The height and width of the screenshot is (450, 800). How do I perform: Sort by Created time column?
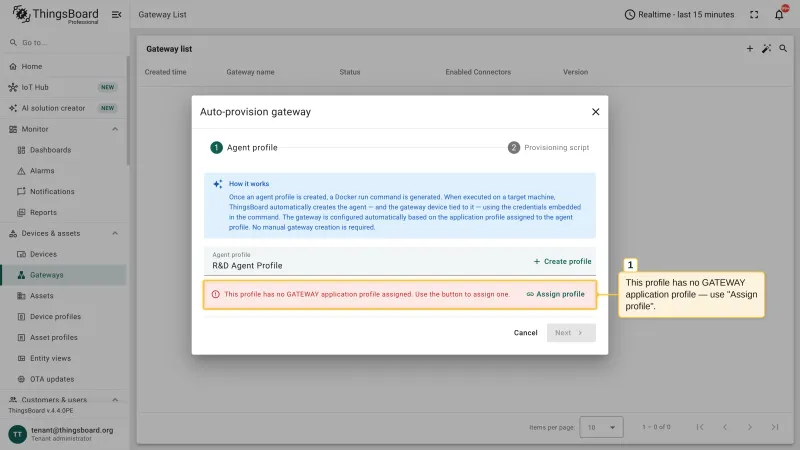165,72
